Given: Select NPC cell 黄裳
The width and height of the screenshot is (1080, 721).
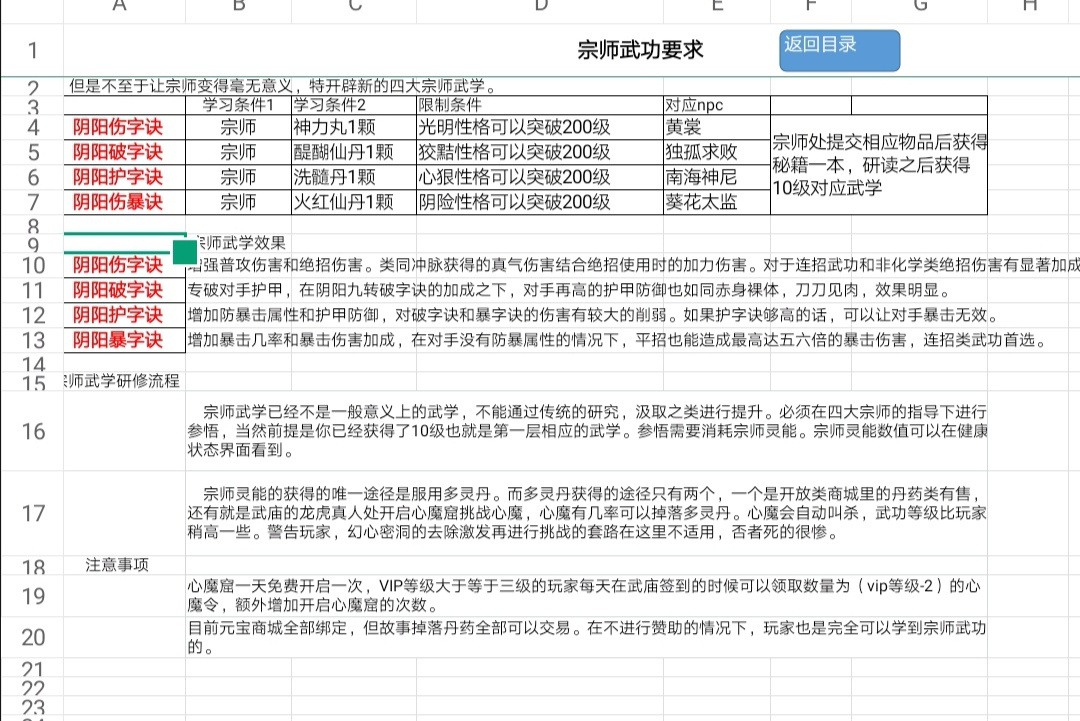Looking at the screenshot, I should coord(717,127).
